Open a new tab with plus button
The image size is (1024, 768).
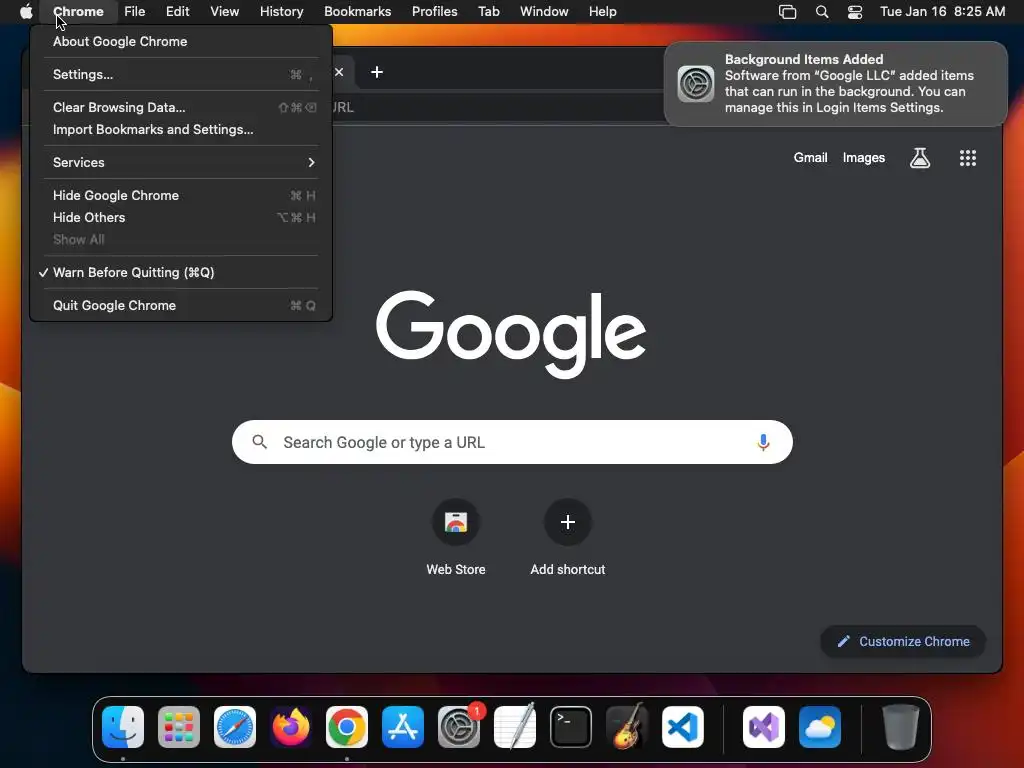point(377,72)
